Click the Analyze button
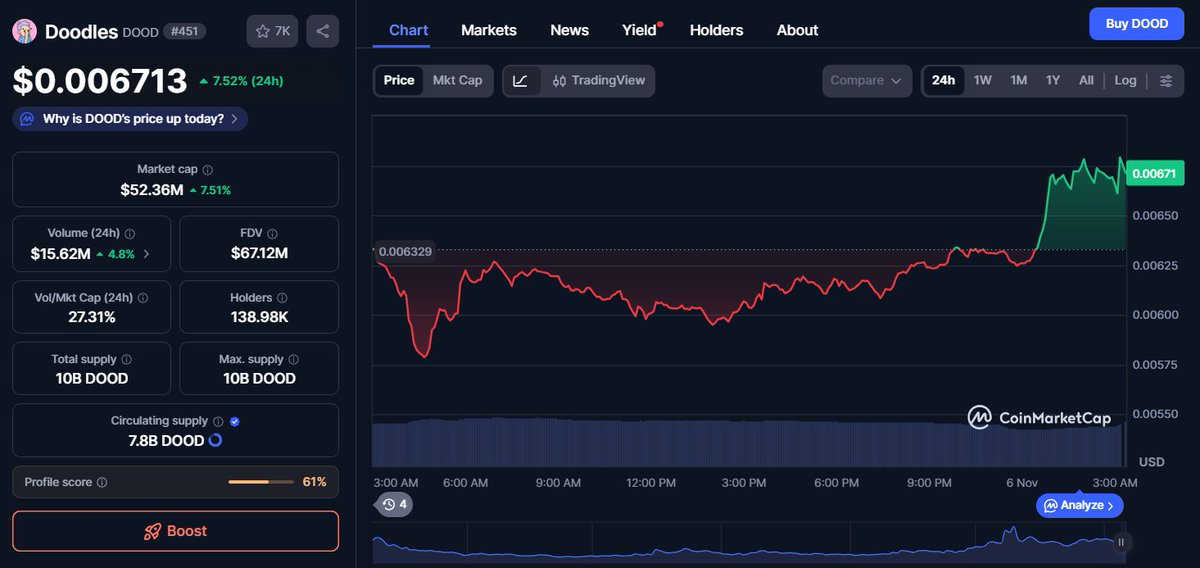The width and height of the screenshot is (1200, 568). [1079, 506]
